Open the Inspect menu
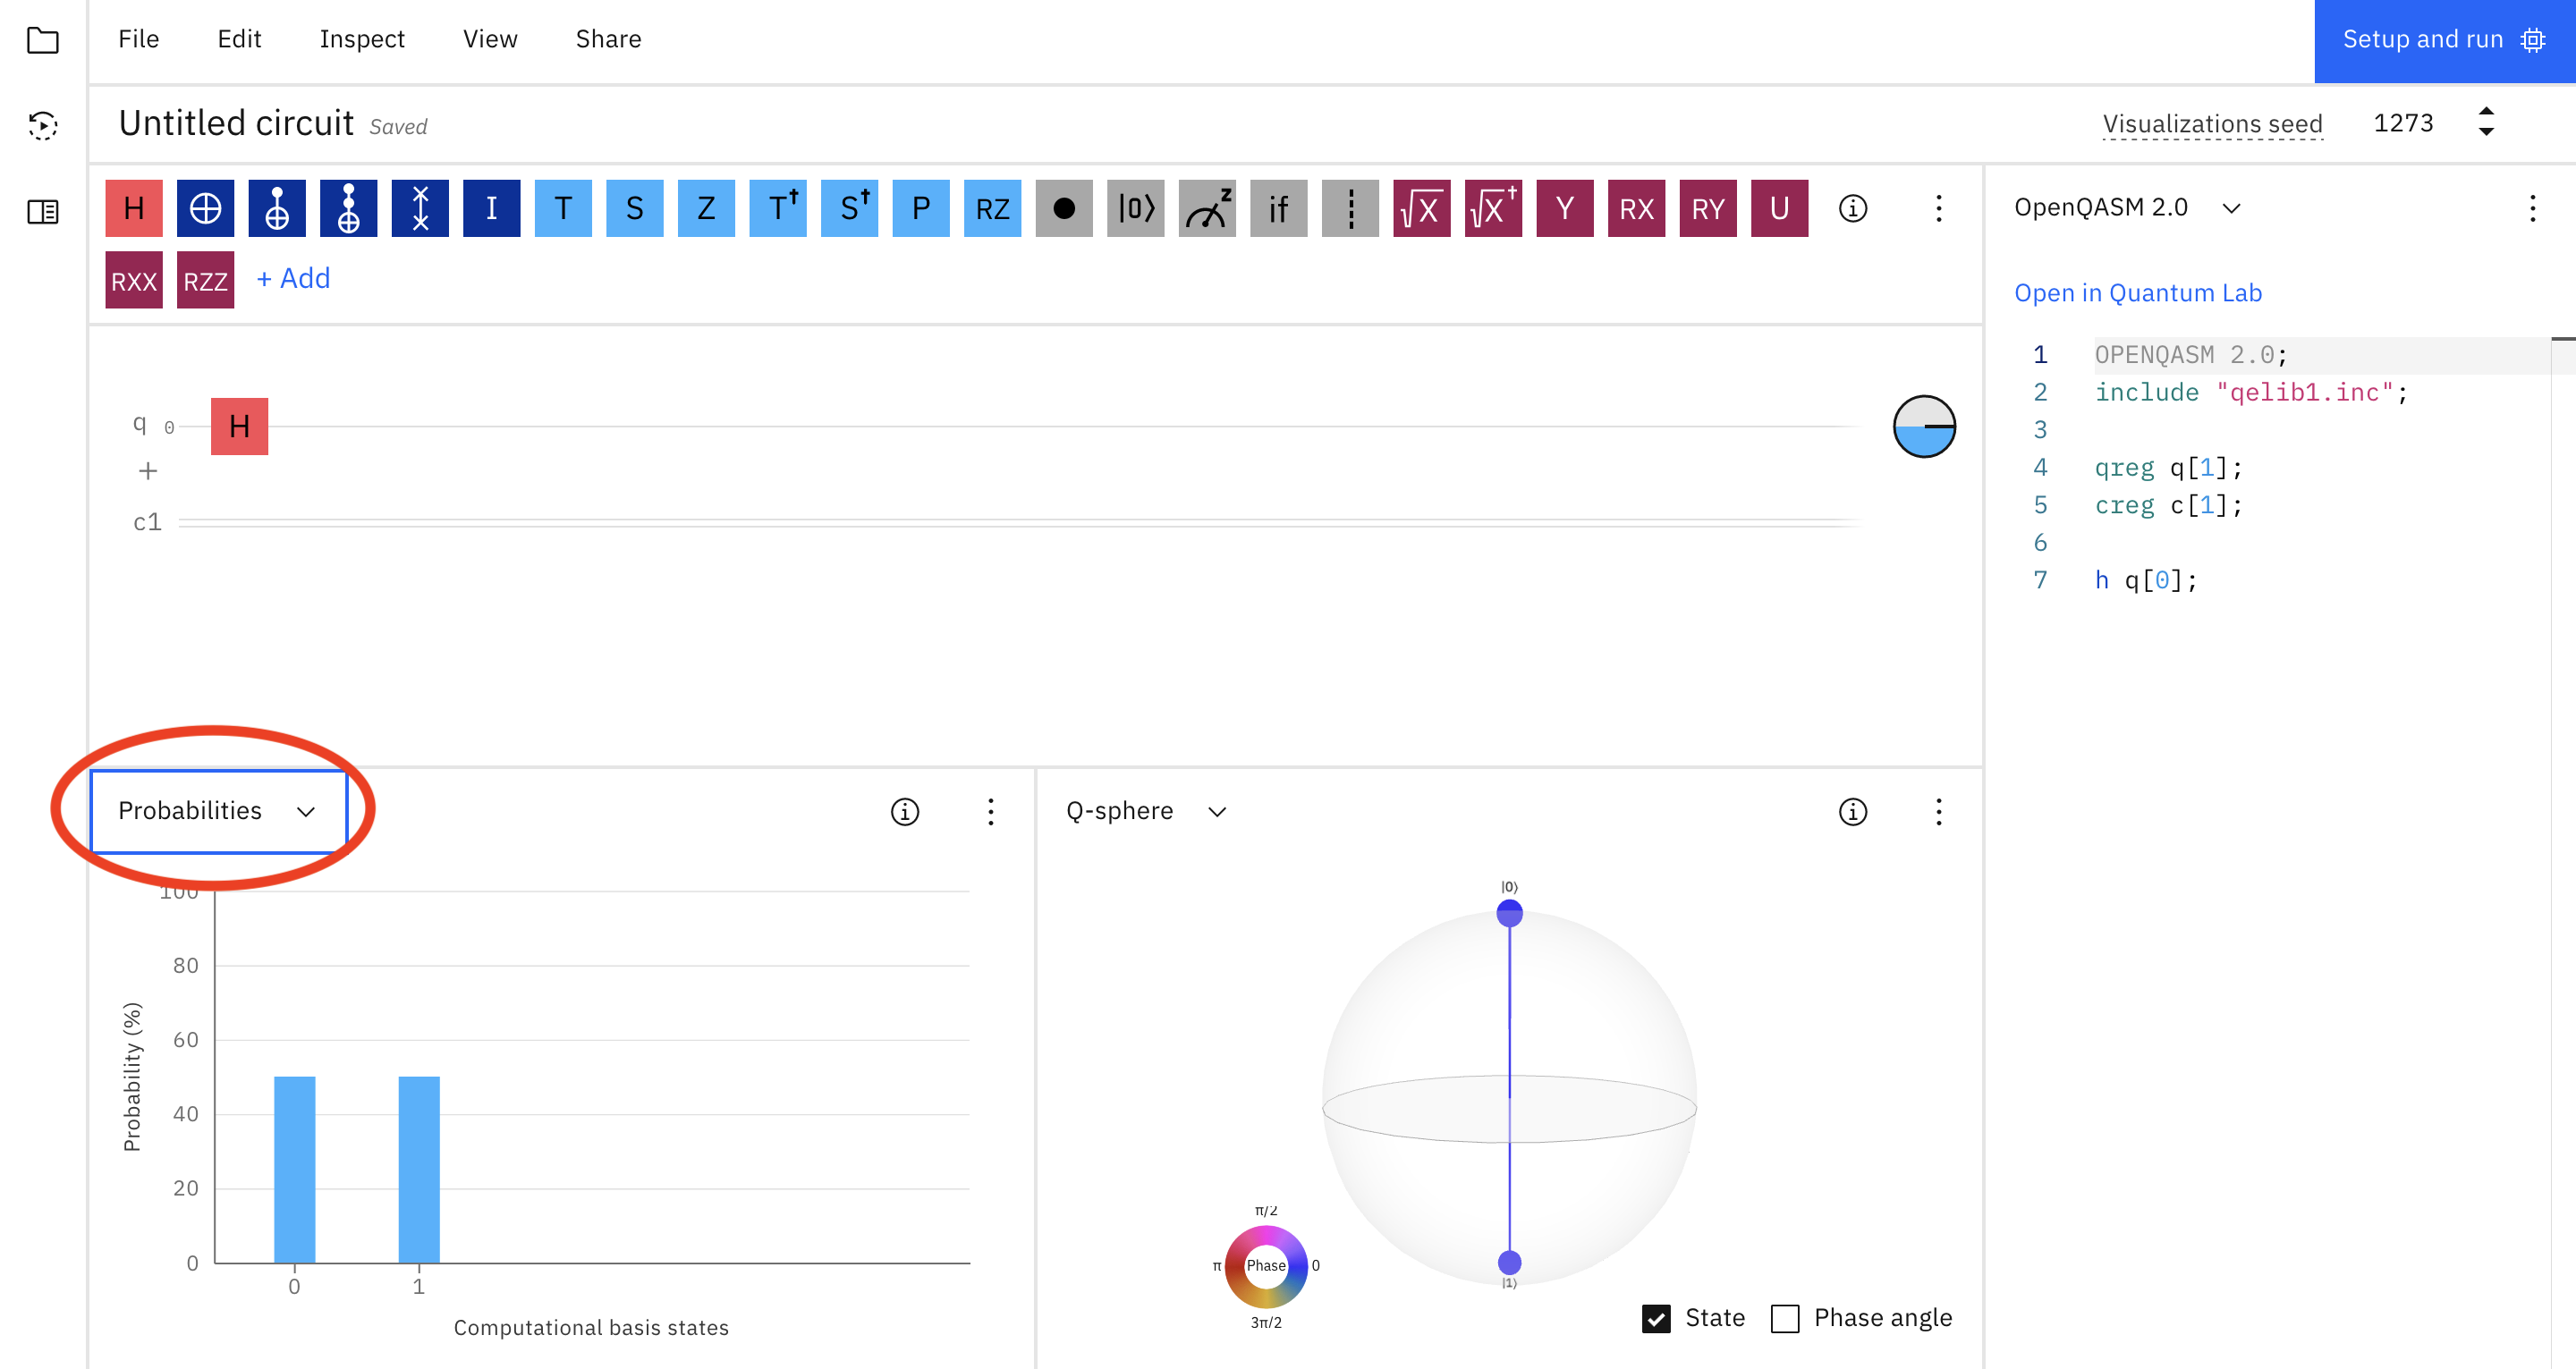This screenshot has width=2576, height=1369. [x=362, y=39]
